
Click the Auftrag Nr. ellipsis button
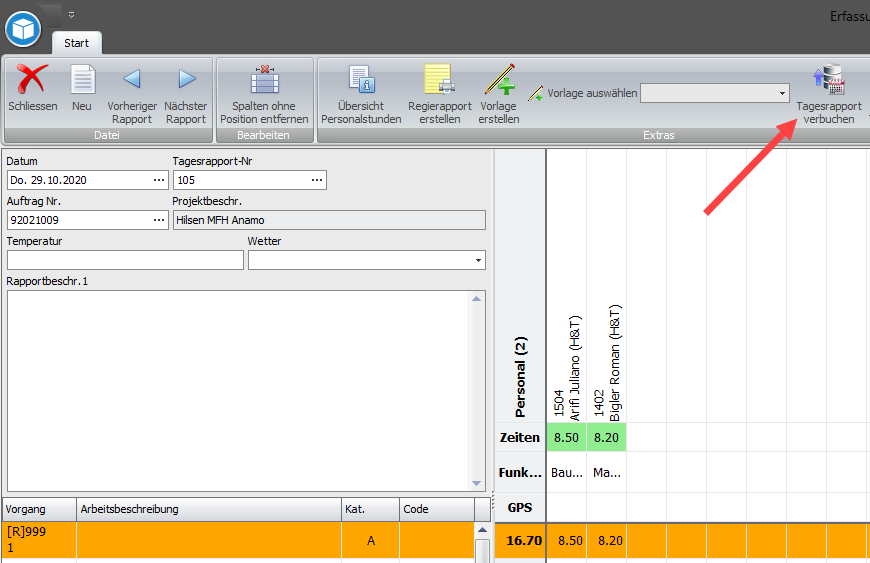159,220
